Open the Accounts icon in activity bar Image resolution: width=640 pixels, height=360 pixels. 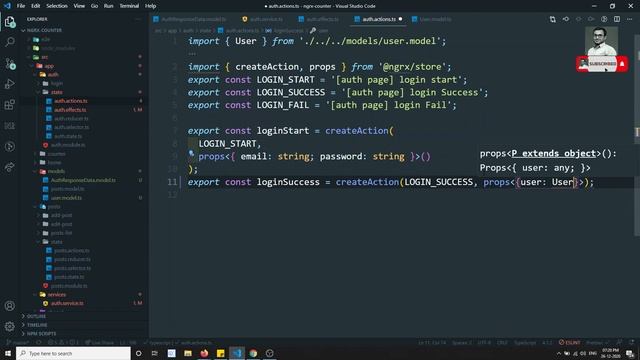click(10, 306)
